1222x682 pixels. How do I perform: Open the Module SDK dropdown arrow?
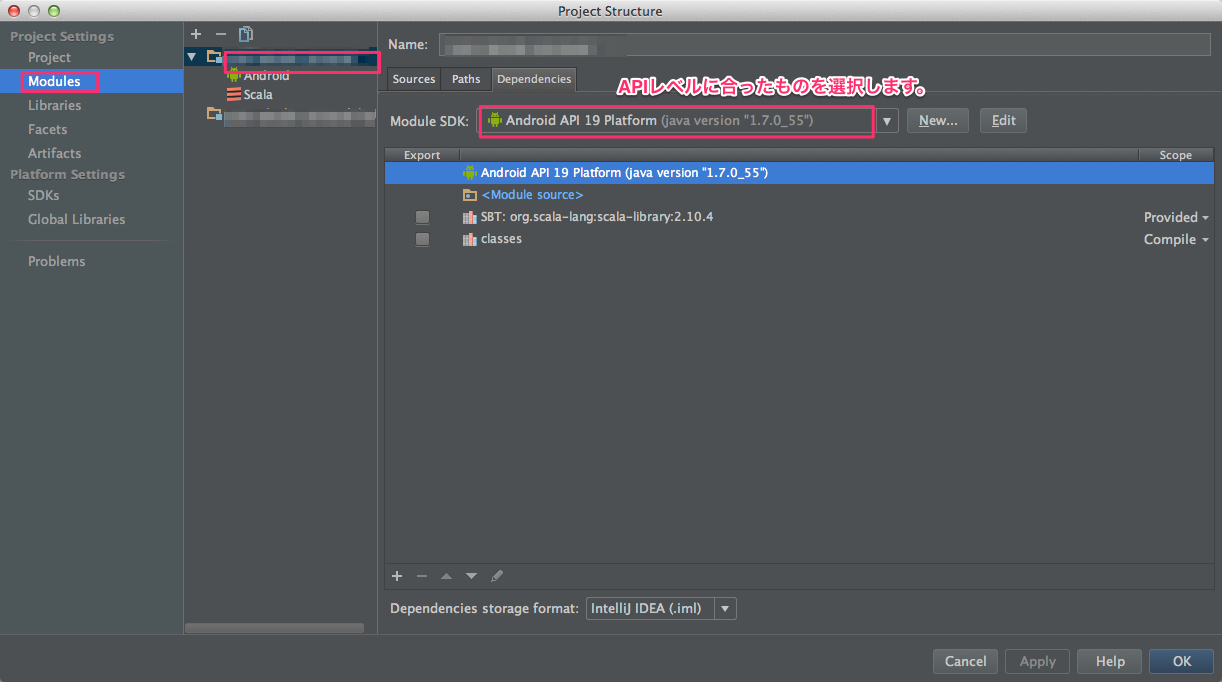tap(887, 121)
